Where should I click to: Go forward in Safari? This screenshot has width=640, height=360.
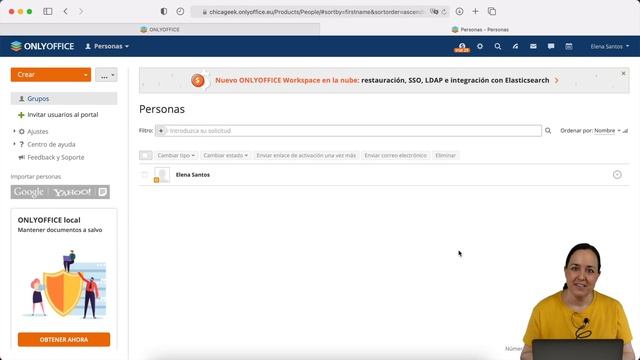[81, 11]
